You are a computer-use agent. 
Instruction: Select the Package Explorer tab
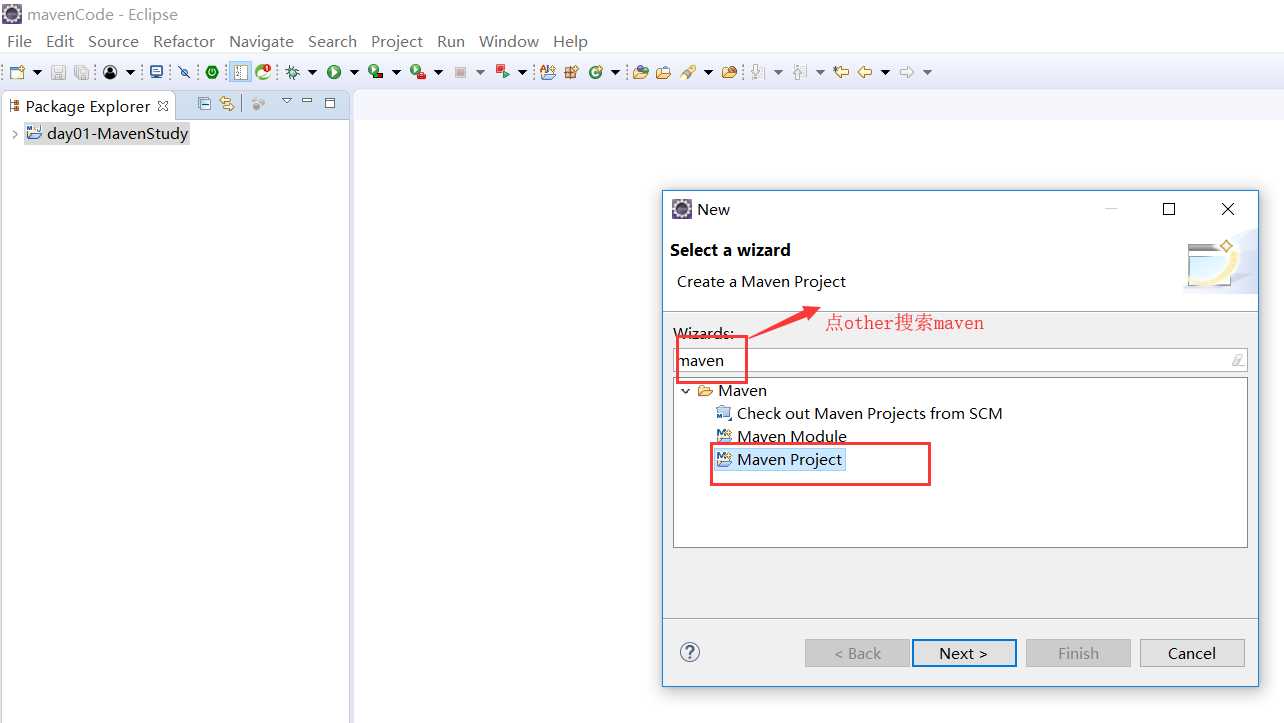[88, 106]
